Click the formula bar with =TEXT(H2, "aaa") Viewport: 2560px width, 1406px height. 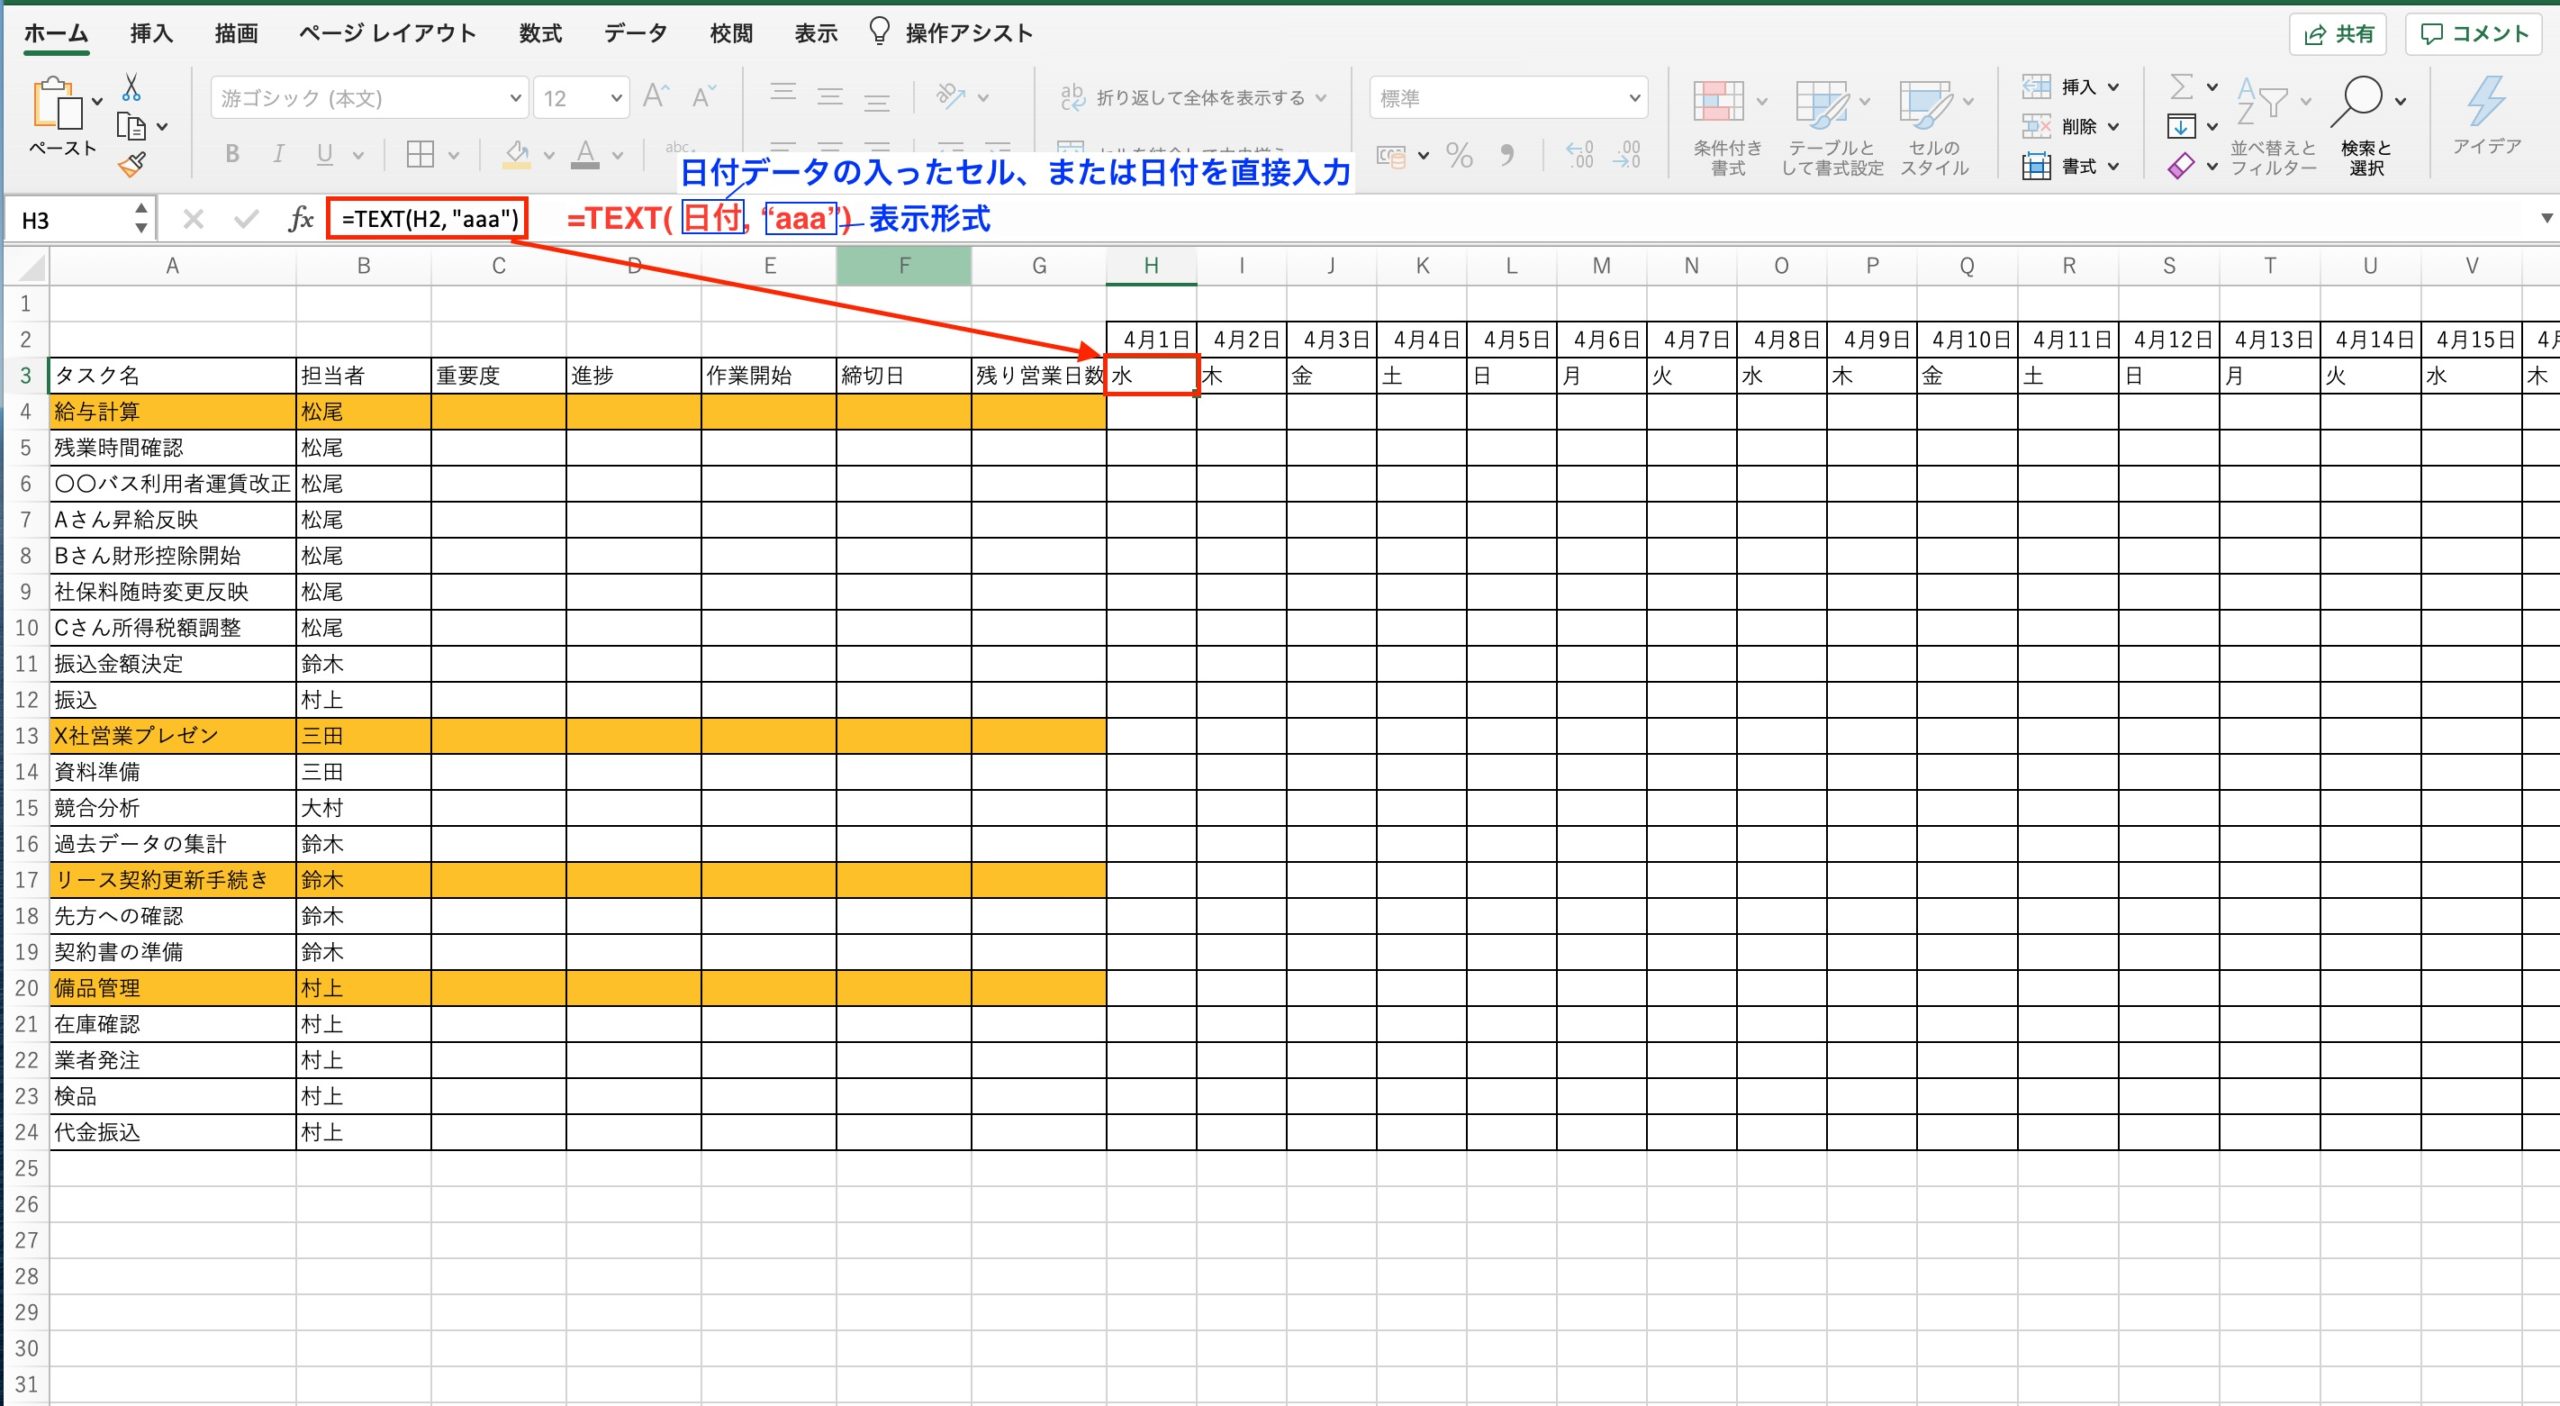428,219
